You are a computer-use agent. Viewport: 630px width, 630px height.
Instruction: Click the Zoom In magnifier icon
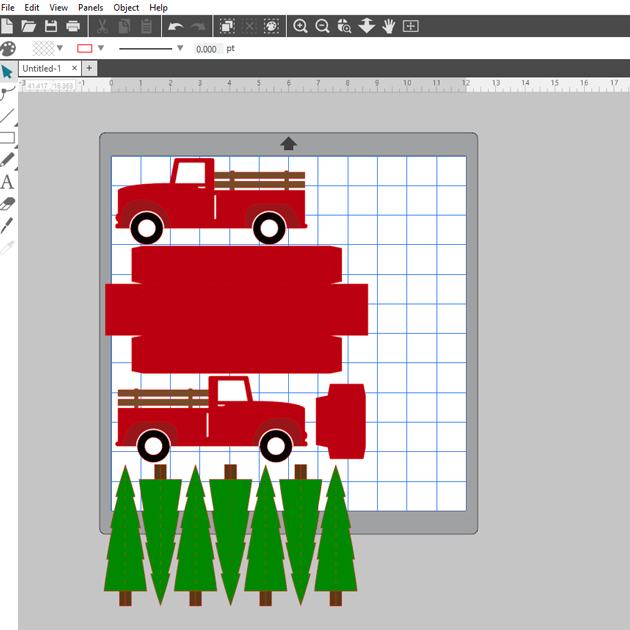(x=300, y=26)
